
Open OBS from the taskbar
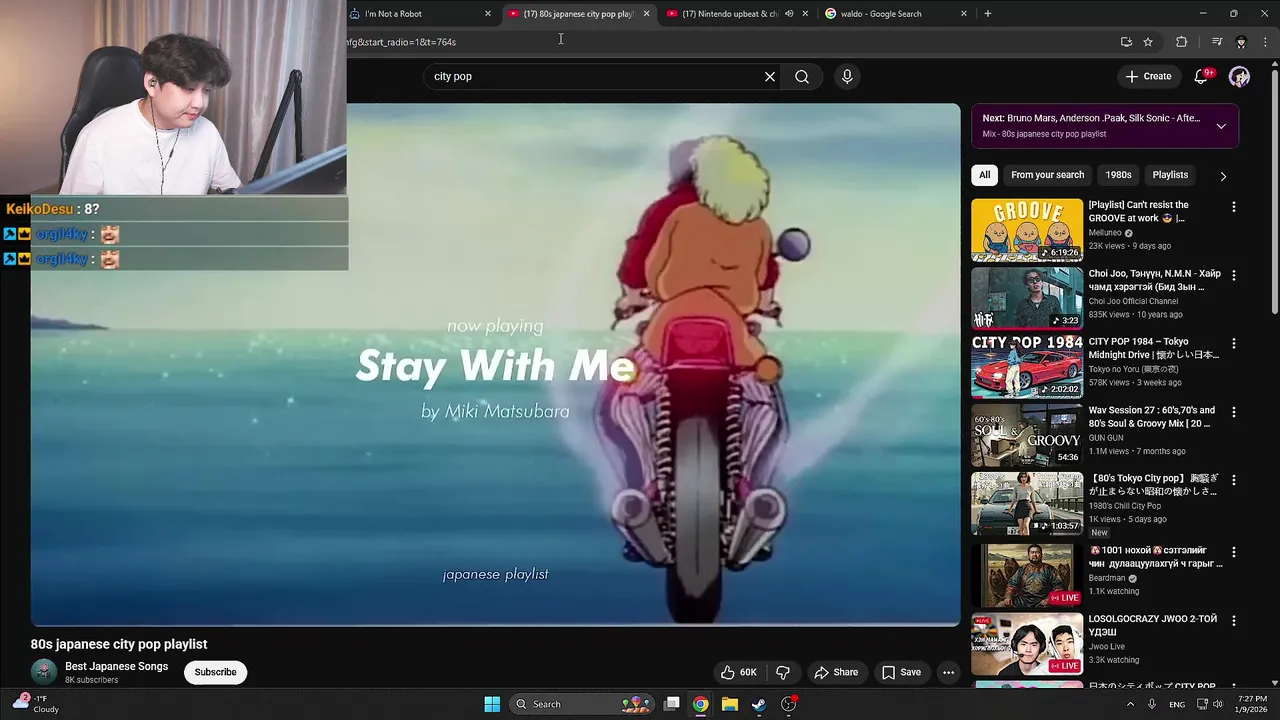(x=788, y=704)
